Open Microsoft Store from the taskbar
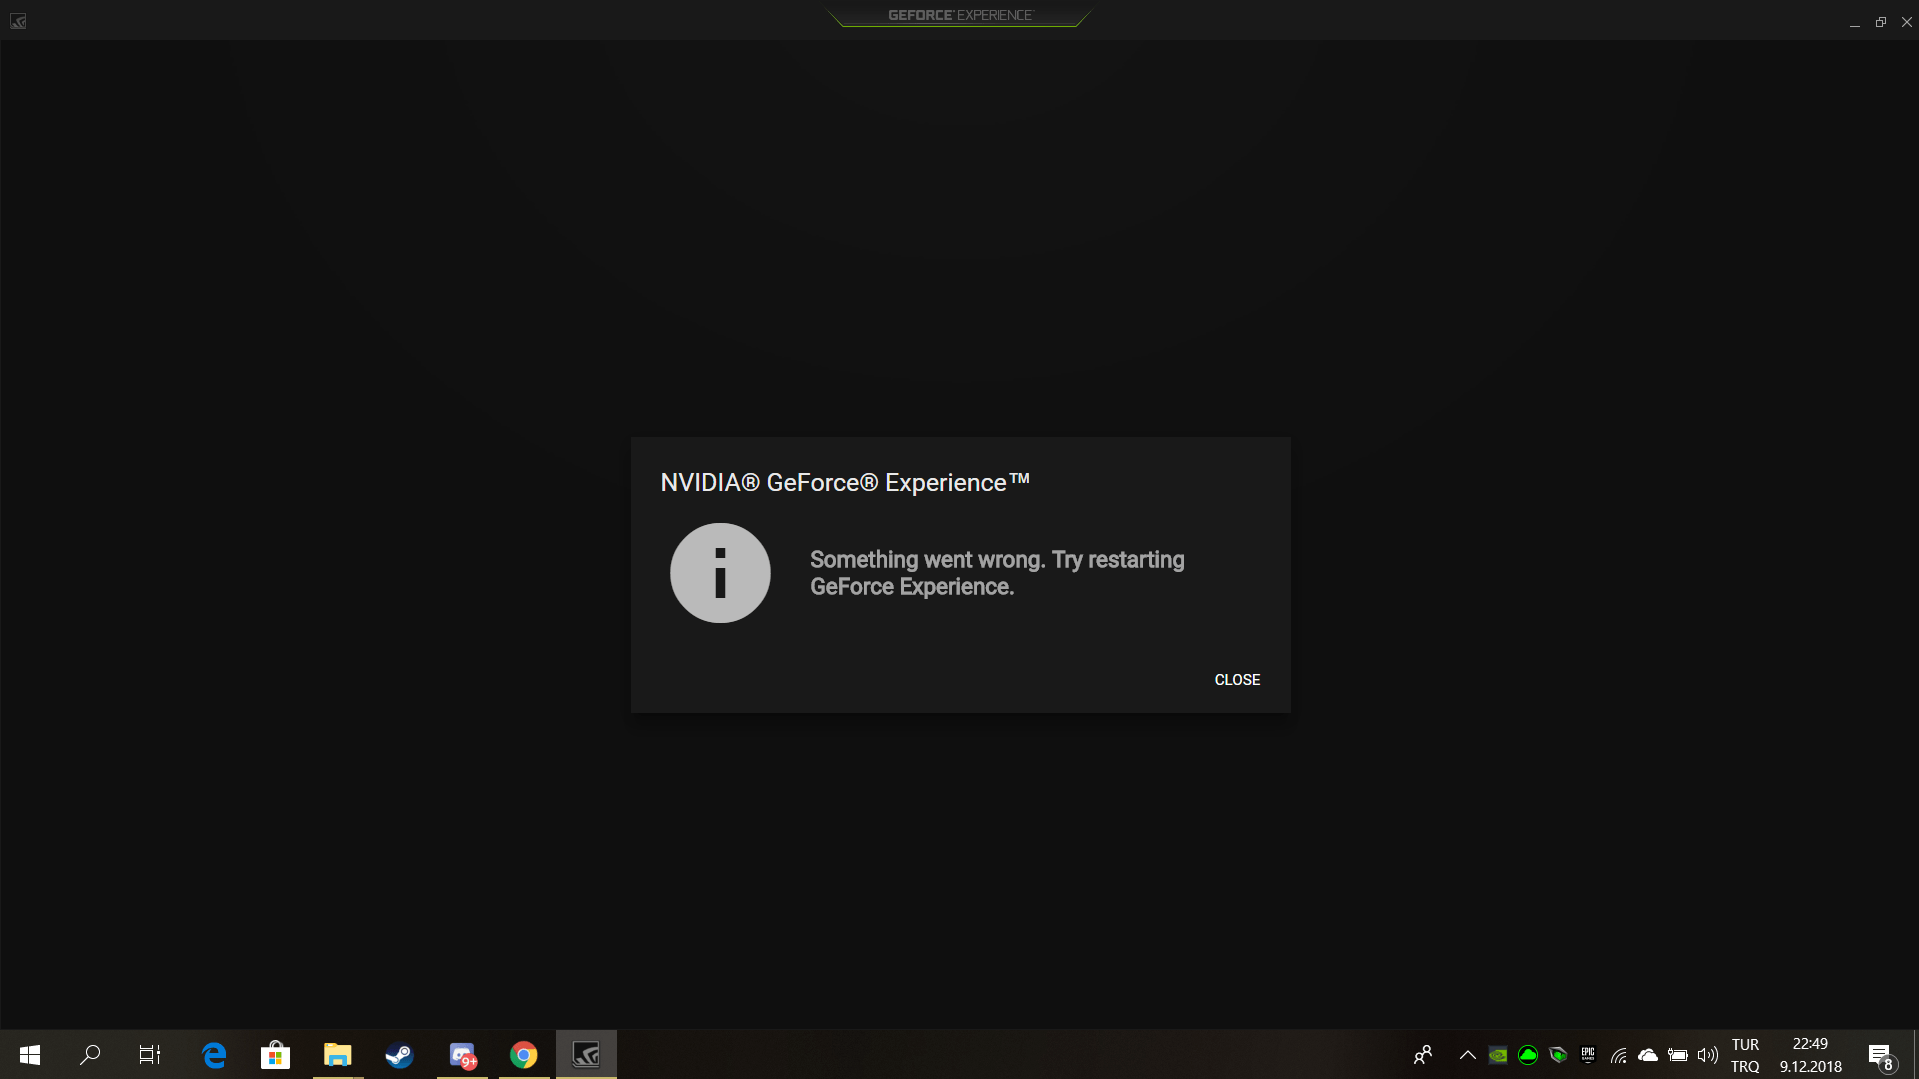Image resolution: width=1919 pixels, height=1079 pixels. (275, 1055)
